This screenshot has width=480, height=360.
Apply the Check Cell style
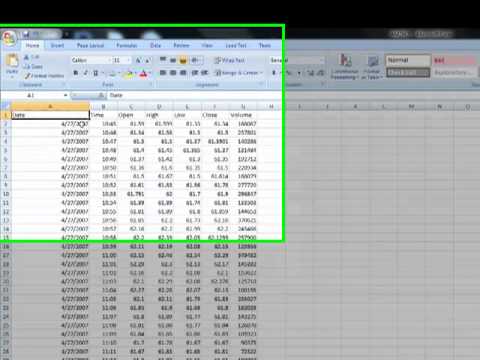point(408,72)
